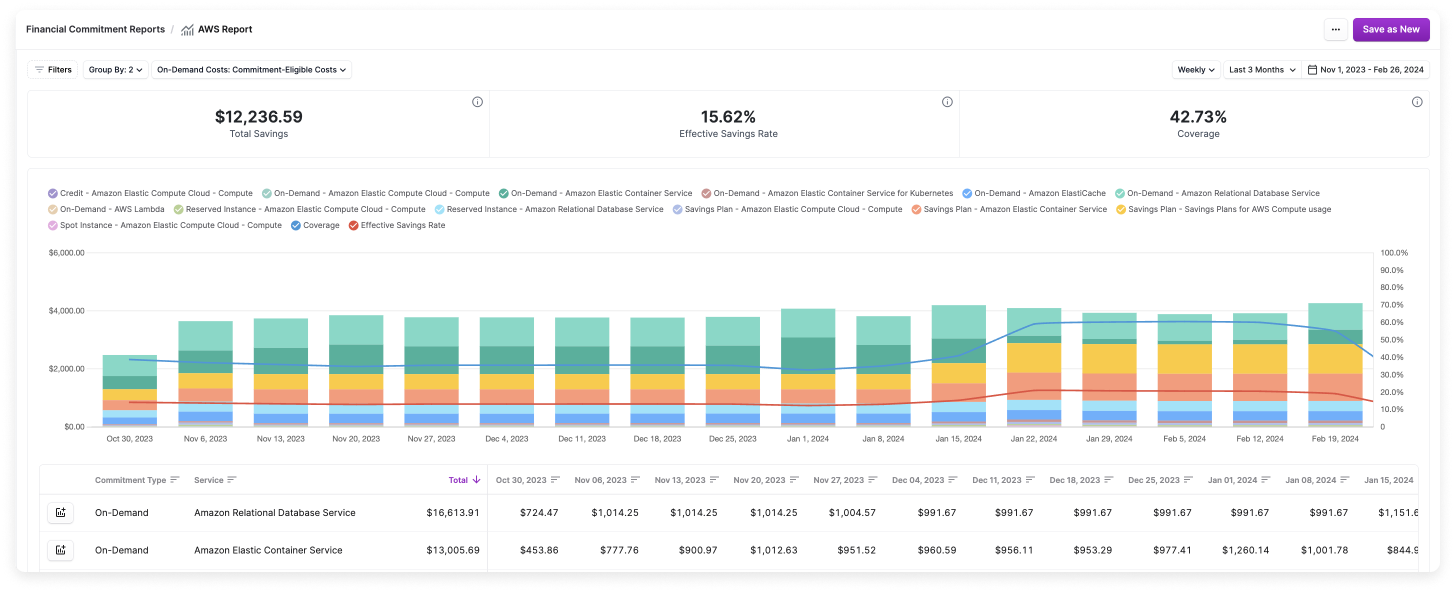Open Dec 25, 2023 column menu icon

pos(1187,480)
